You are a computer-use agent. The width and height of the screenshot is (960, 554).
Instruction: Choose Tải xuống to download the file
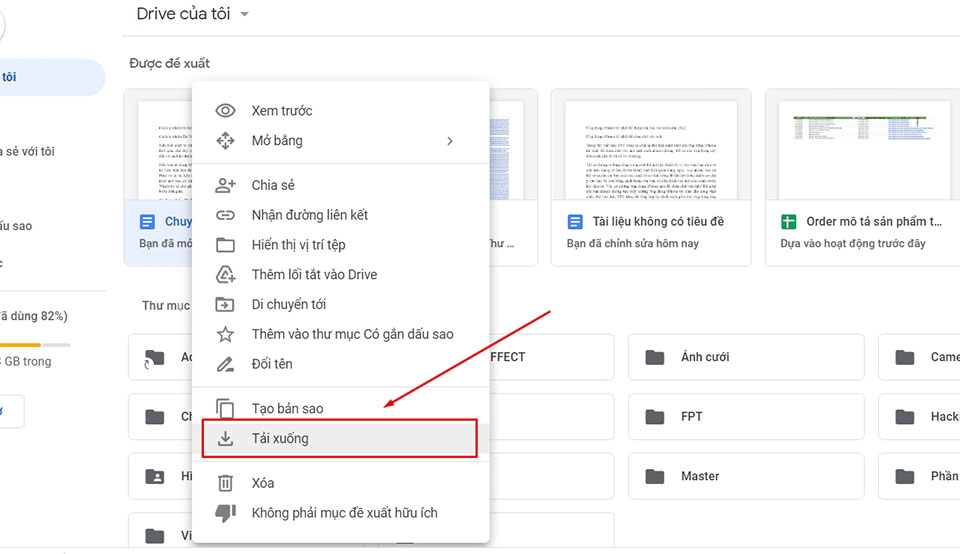click(340, 438)
